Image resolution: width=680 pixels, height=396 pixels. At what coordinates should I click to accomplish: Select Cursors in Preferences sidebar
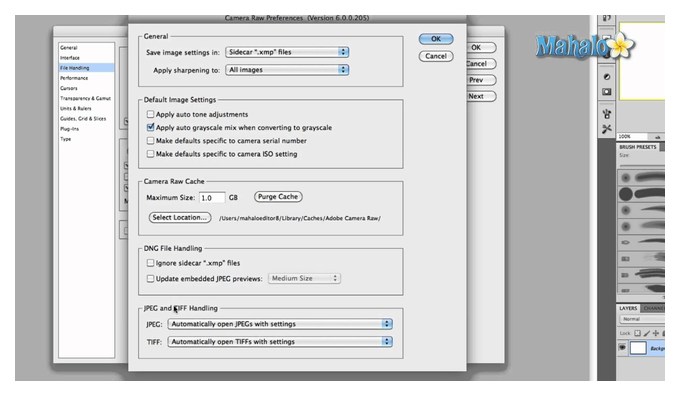point(69,88)
